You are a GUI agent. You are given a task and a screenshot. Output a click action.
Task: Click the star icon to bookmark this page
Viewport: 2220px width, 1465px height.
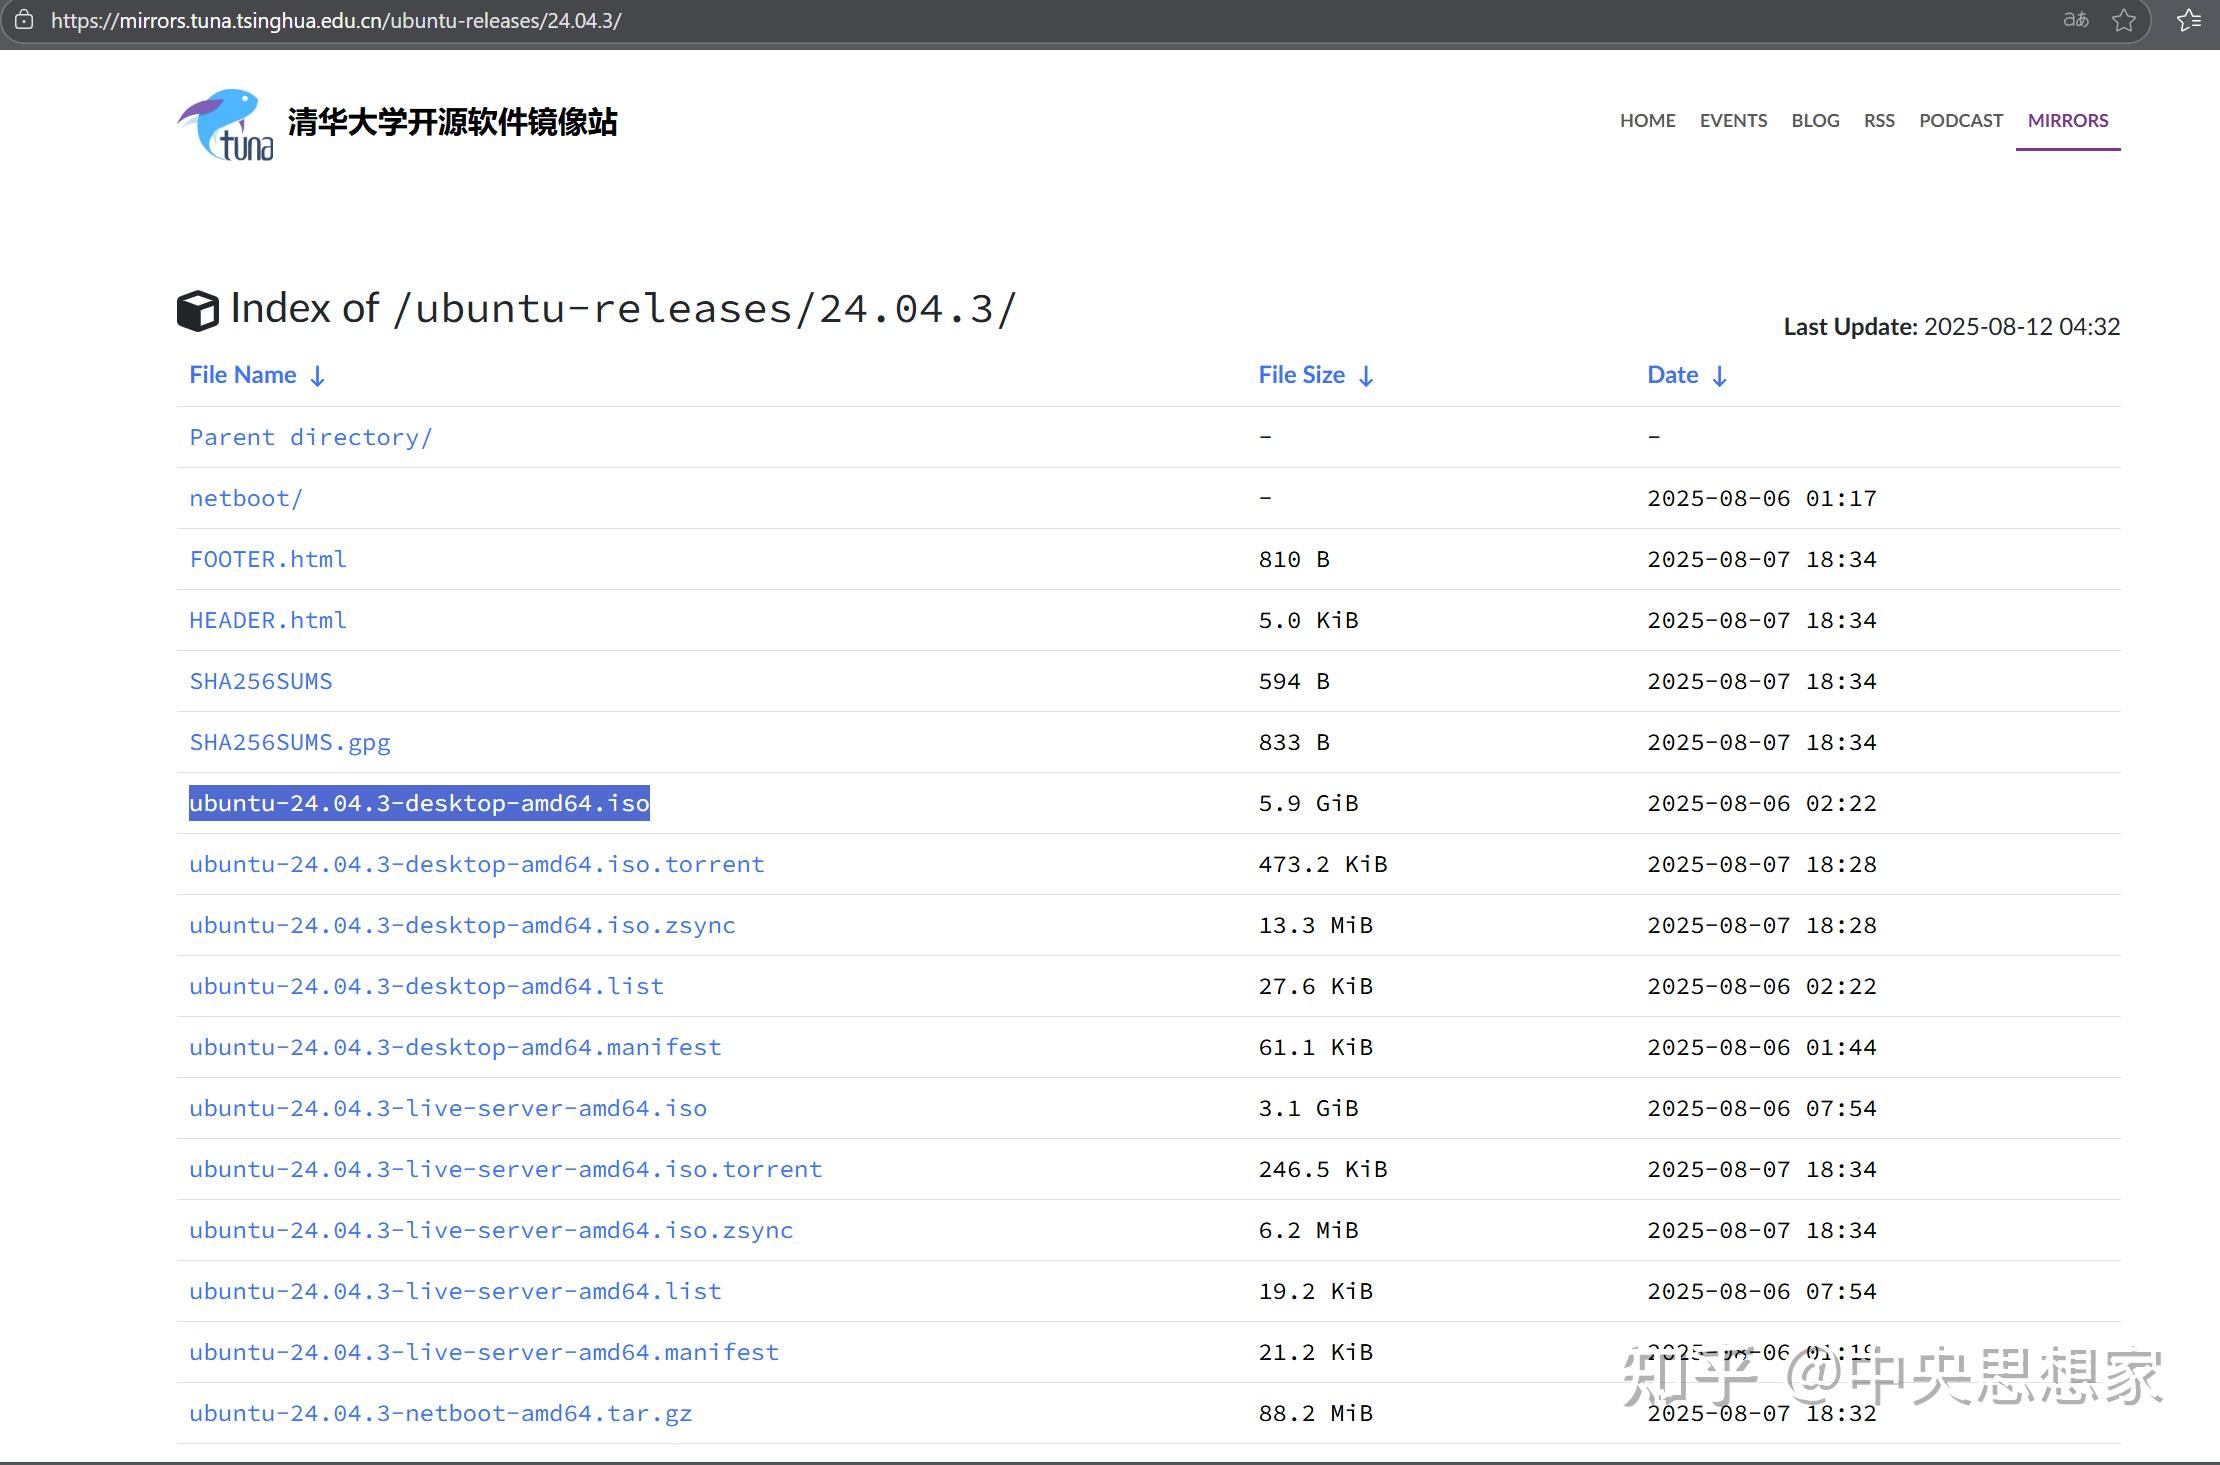pyautogui.click(x=2124, y=20)
